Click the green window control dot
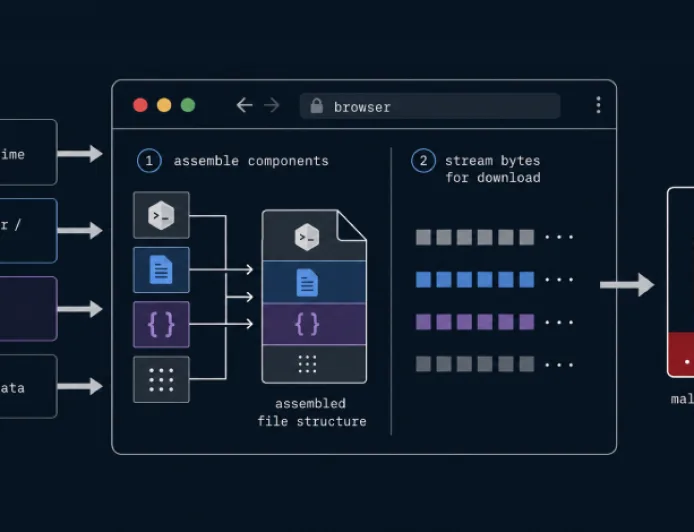Image resolution: width=694 pixels, height=532 pixels. pos(188,105)
